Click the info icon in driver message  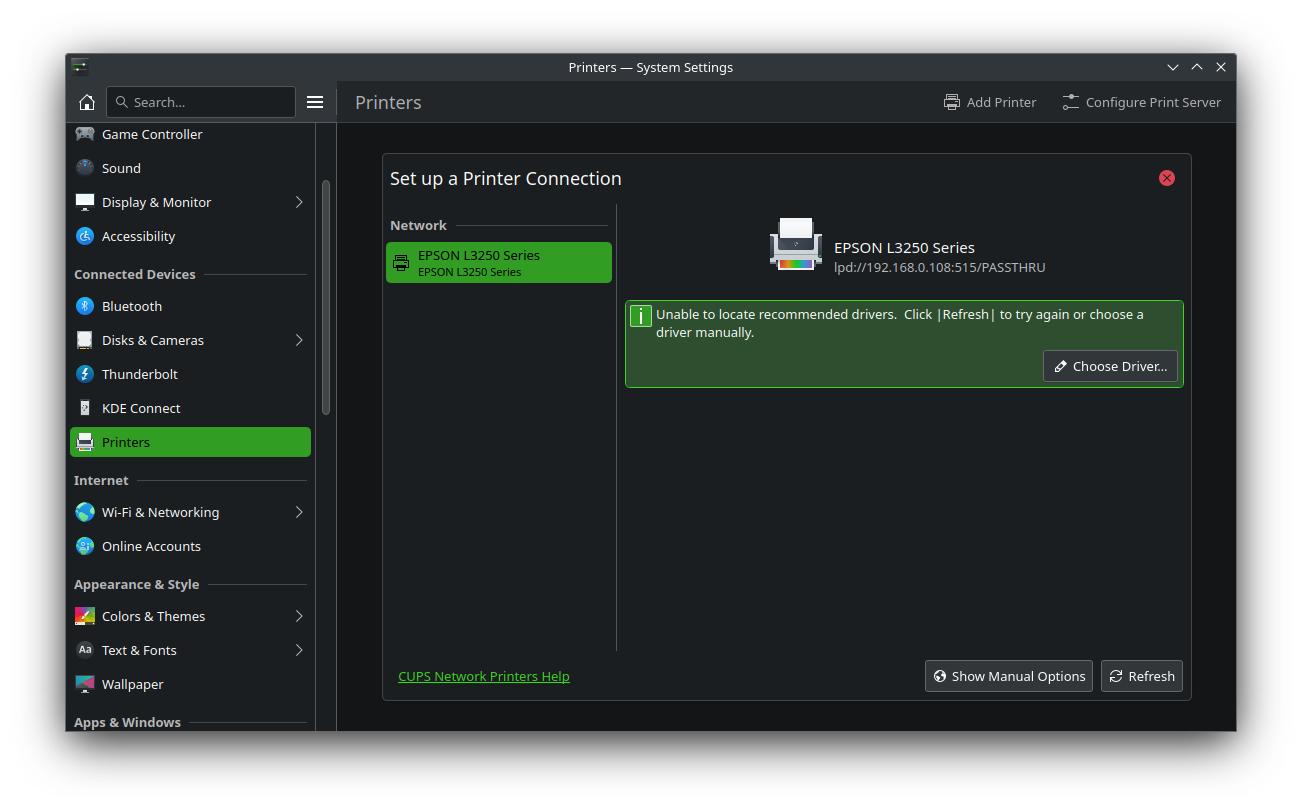pyautogui.click(x=641, y=317)
